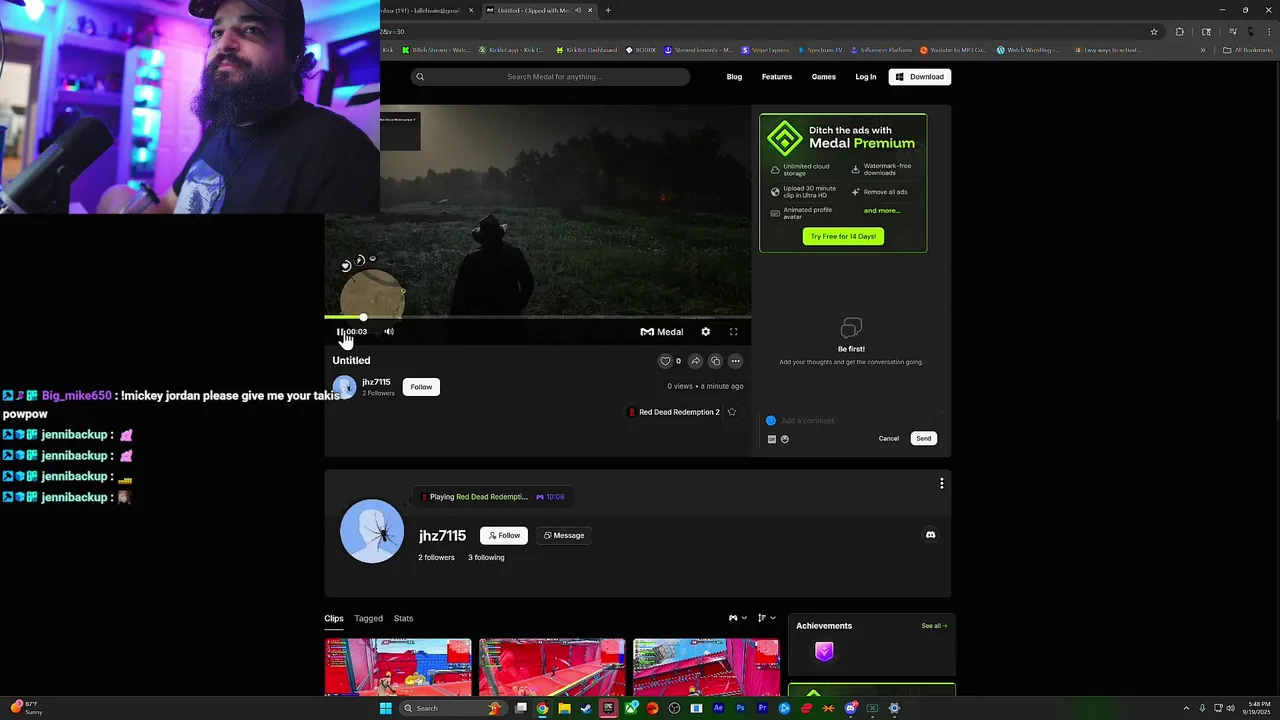
Task: Mute the clip with the speaker icon
Action: click(389, 332)
